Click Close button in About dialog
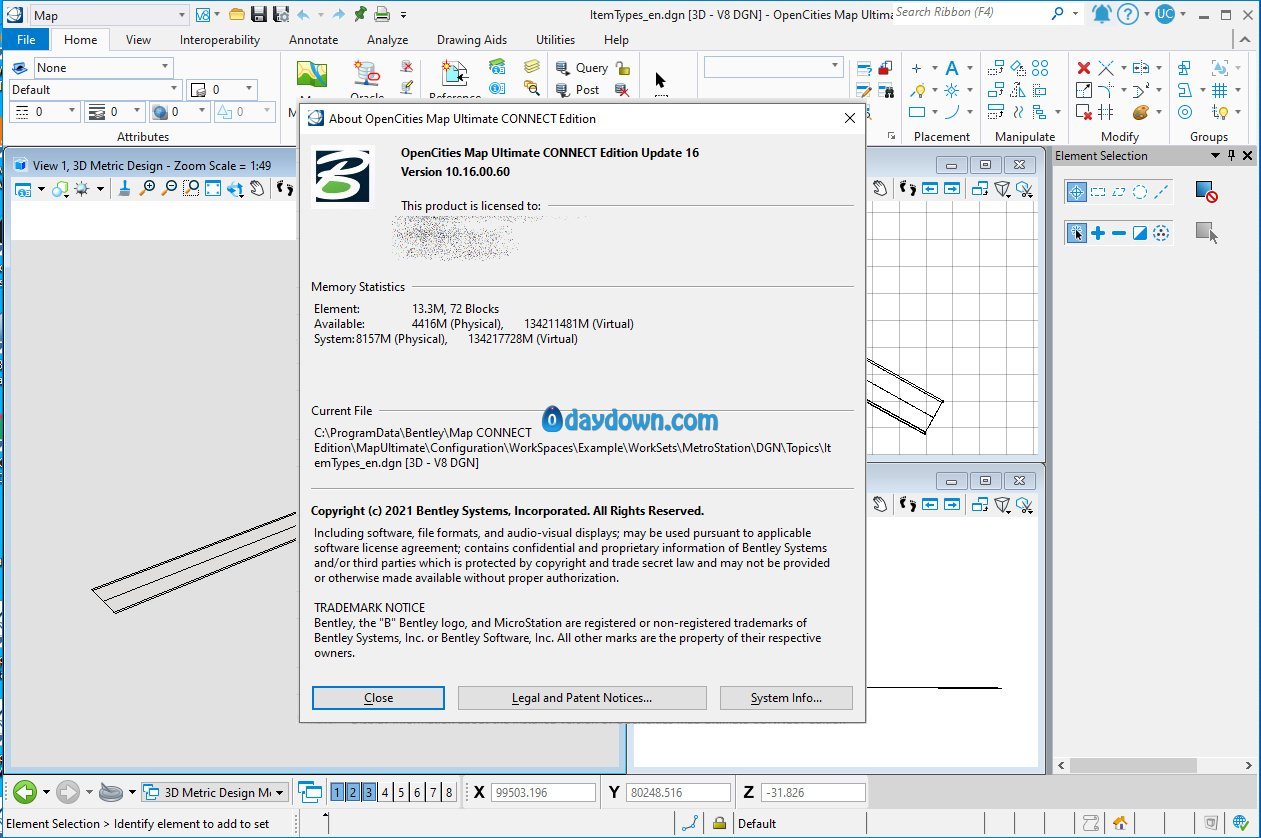The height and width of the screenshot is (838, 1261). coord(378,698)
